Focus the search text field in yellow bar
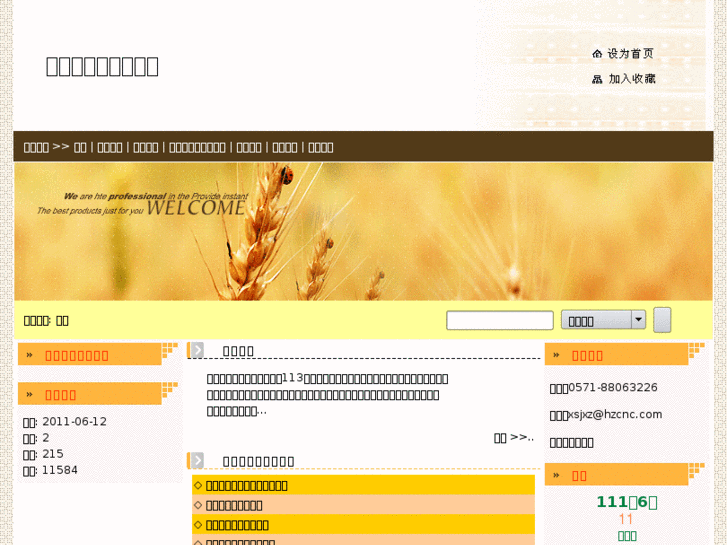Viewport: 727px width, 545px height. 500,320
